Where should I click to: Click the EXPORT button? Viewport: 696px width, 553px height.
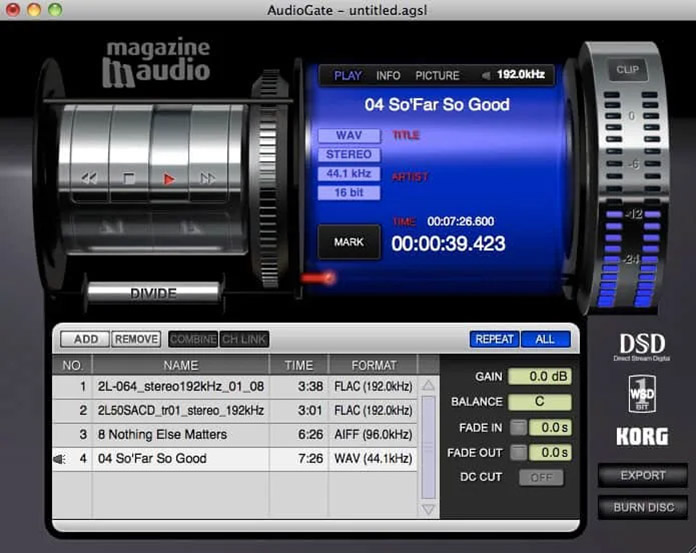[x=642, y=476]
